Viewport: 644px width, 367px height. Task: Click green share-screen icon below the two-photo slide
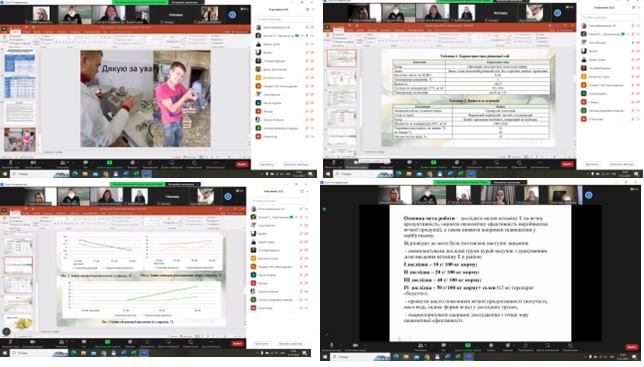(x=110, y=163)
